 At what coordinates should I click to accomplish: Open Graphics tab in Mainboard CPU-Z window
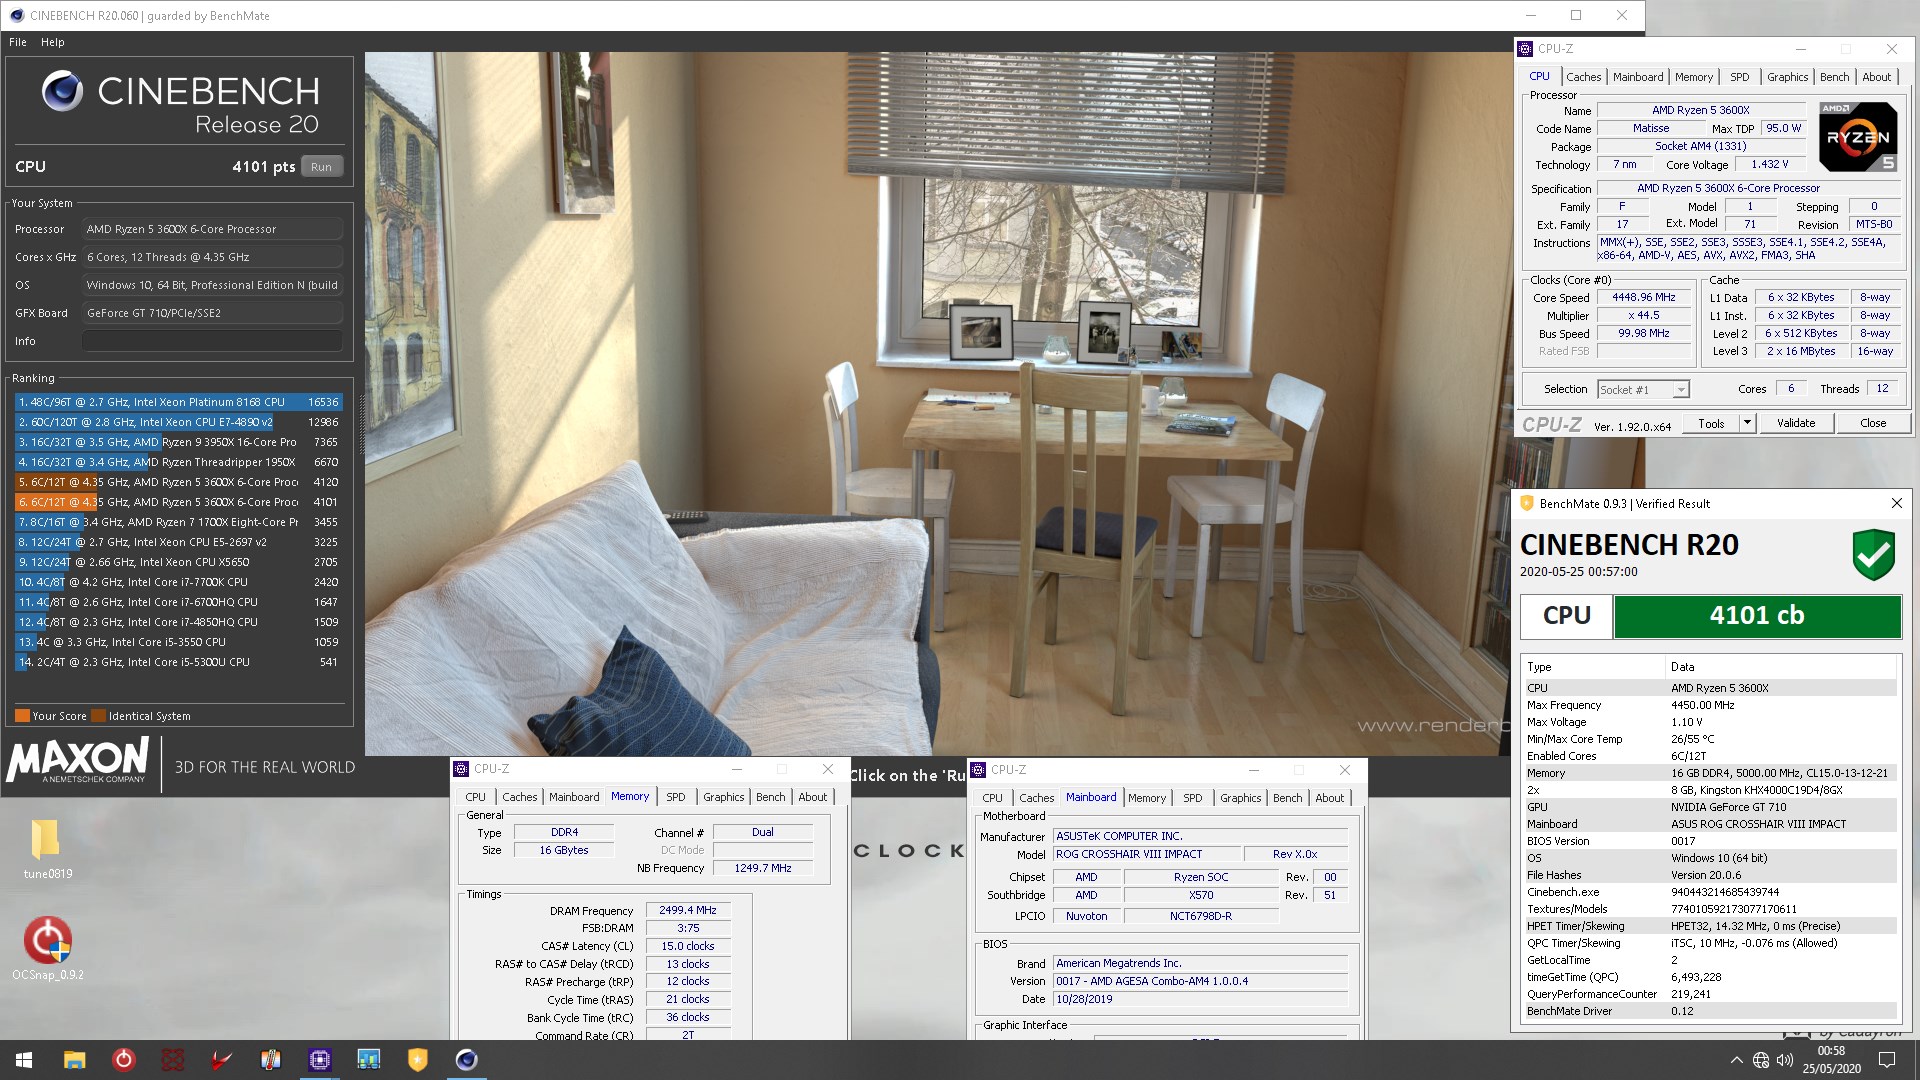pyautogui.click(x=1240, y=798)
